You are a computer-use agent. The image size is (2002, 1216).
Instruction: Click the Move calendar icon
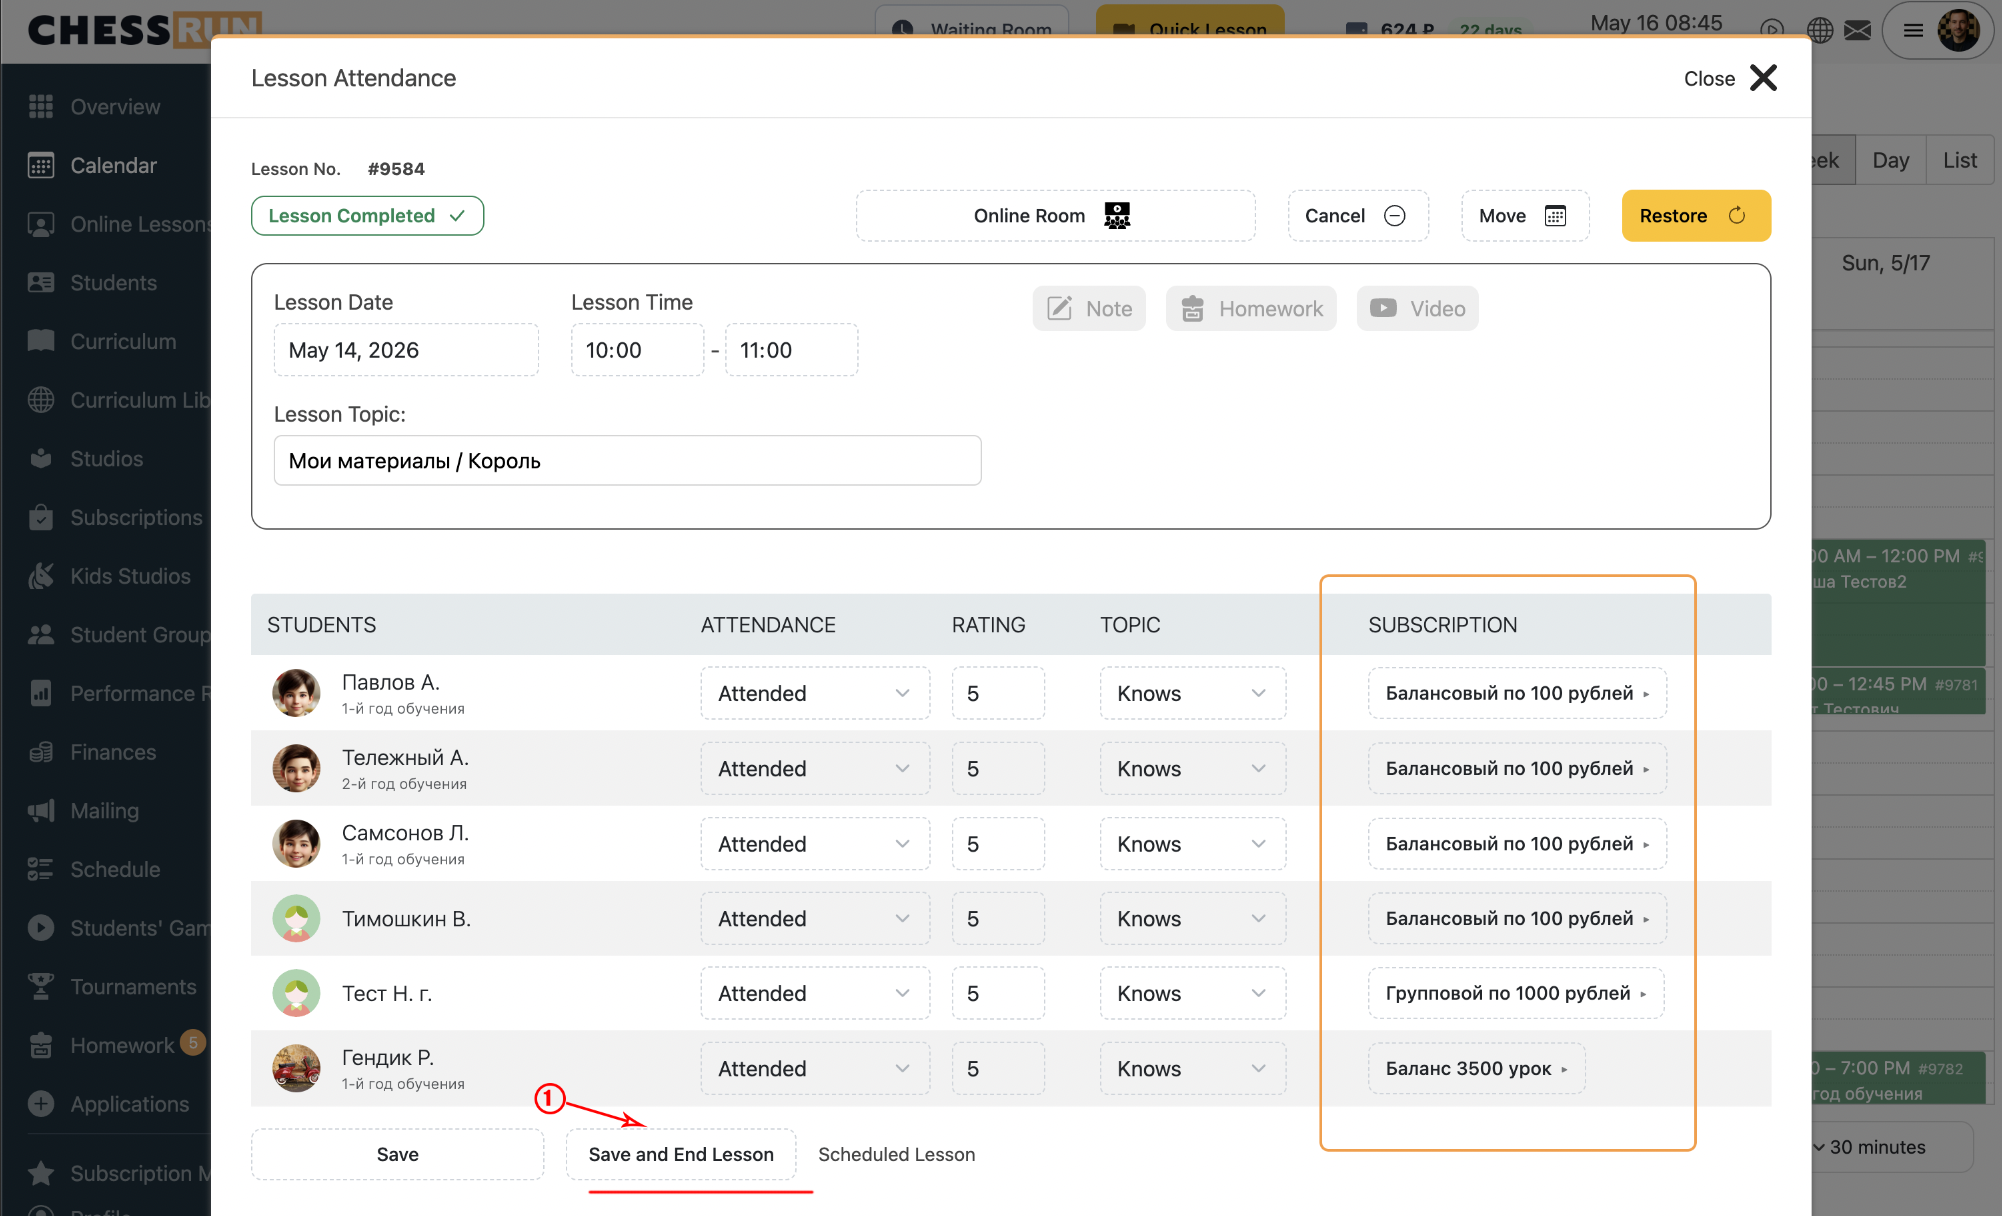(x=1555, y=216)
